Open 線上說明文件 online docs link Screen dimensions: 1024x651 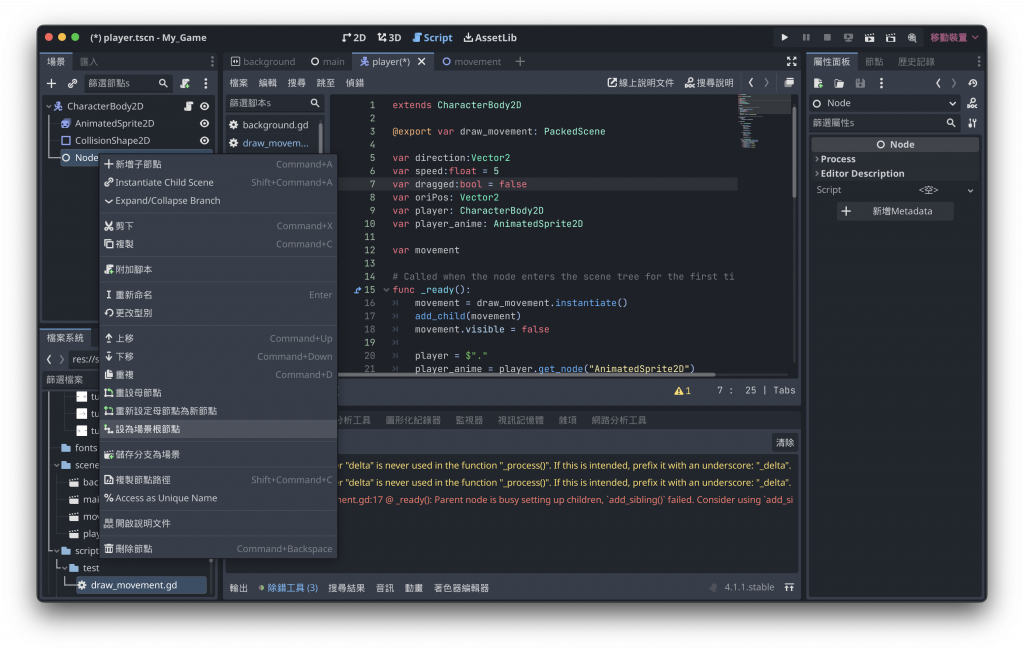pos(641,83)
